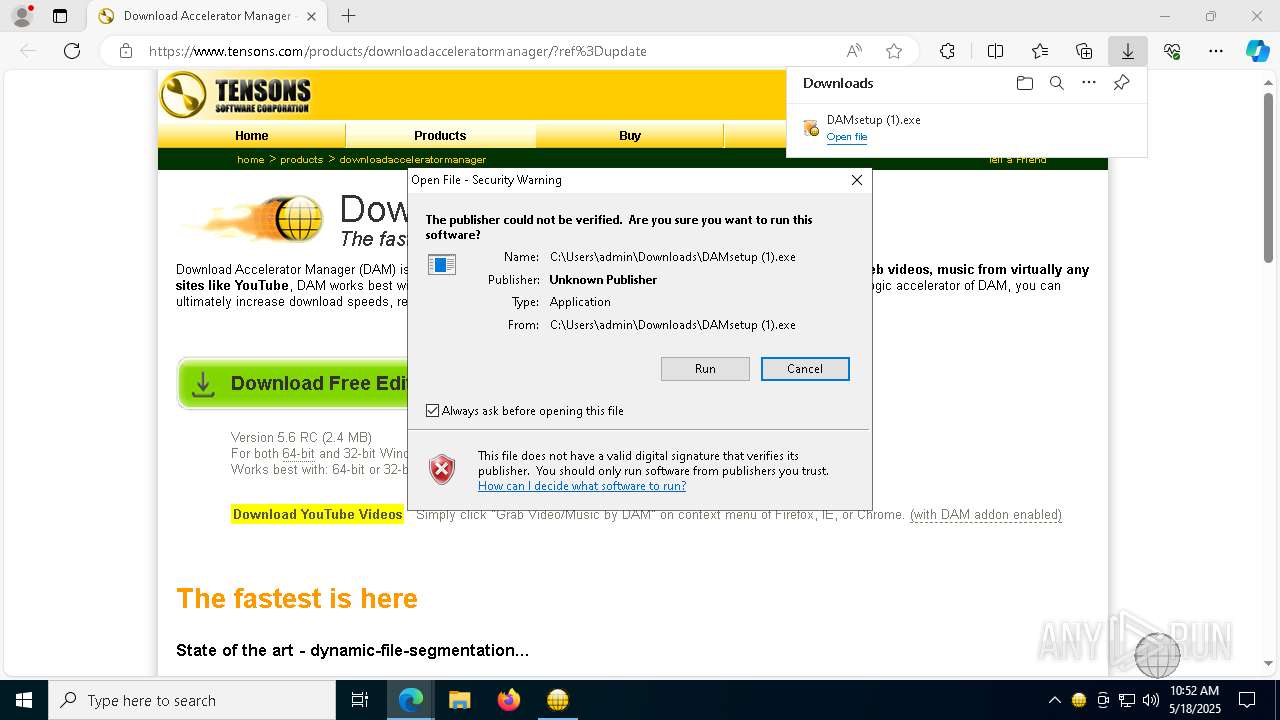This screenshot has width=1280, height=720.
Task: Open downloads folder from Downloads panel
Action: (x=1024, y=83)
